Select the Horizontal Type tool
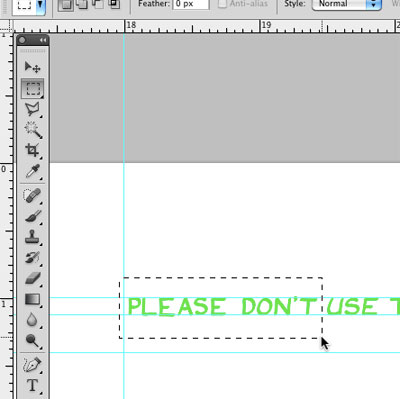The height and width of the screenshot is (399, 400). click(32, 385)
